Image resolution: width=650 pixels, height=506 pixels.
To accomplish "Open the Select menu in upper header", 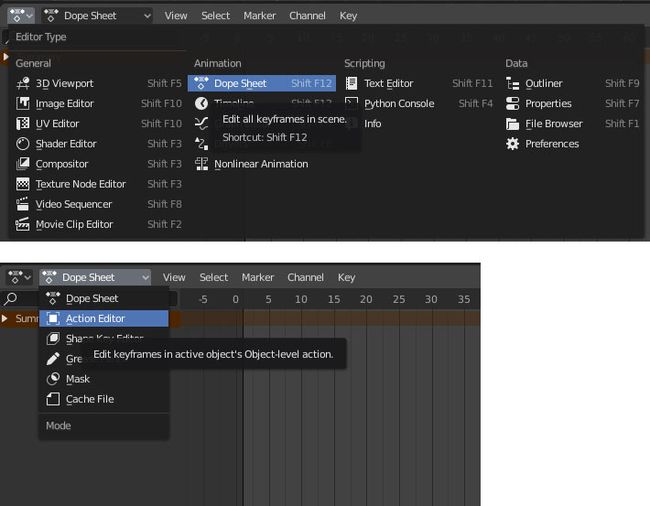I will point(215,16).
